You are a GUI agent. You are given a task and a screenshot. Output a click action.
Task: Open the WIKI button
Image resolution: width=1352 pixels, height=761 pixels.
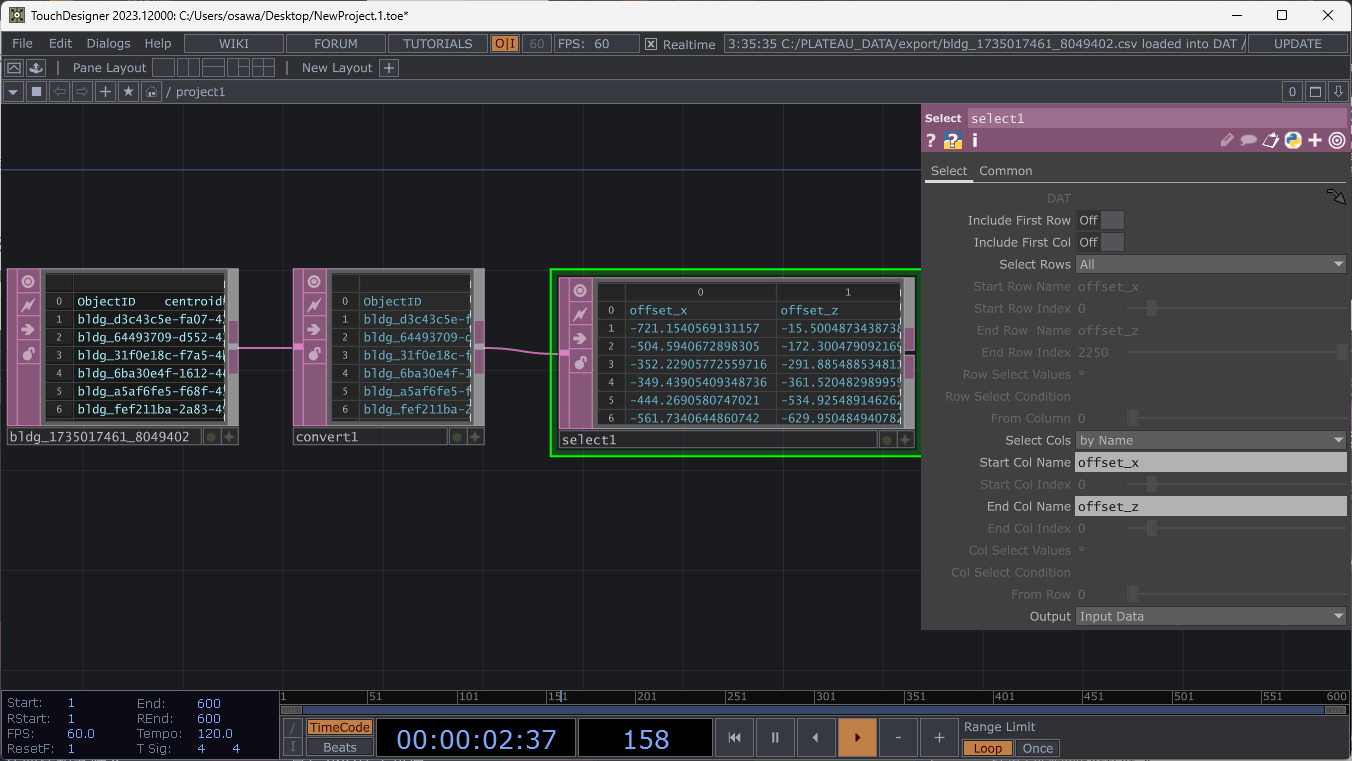(x=234, y=44)
